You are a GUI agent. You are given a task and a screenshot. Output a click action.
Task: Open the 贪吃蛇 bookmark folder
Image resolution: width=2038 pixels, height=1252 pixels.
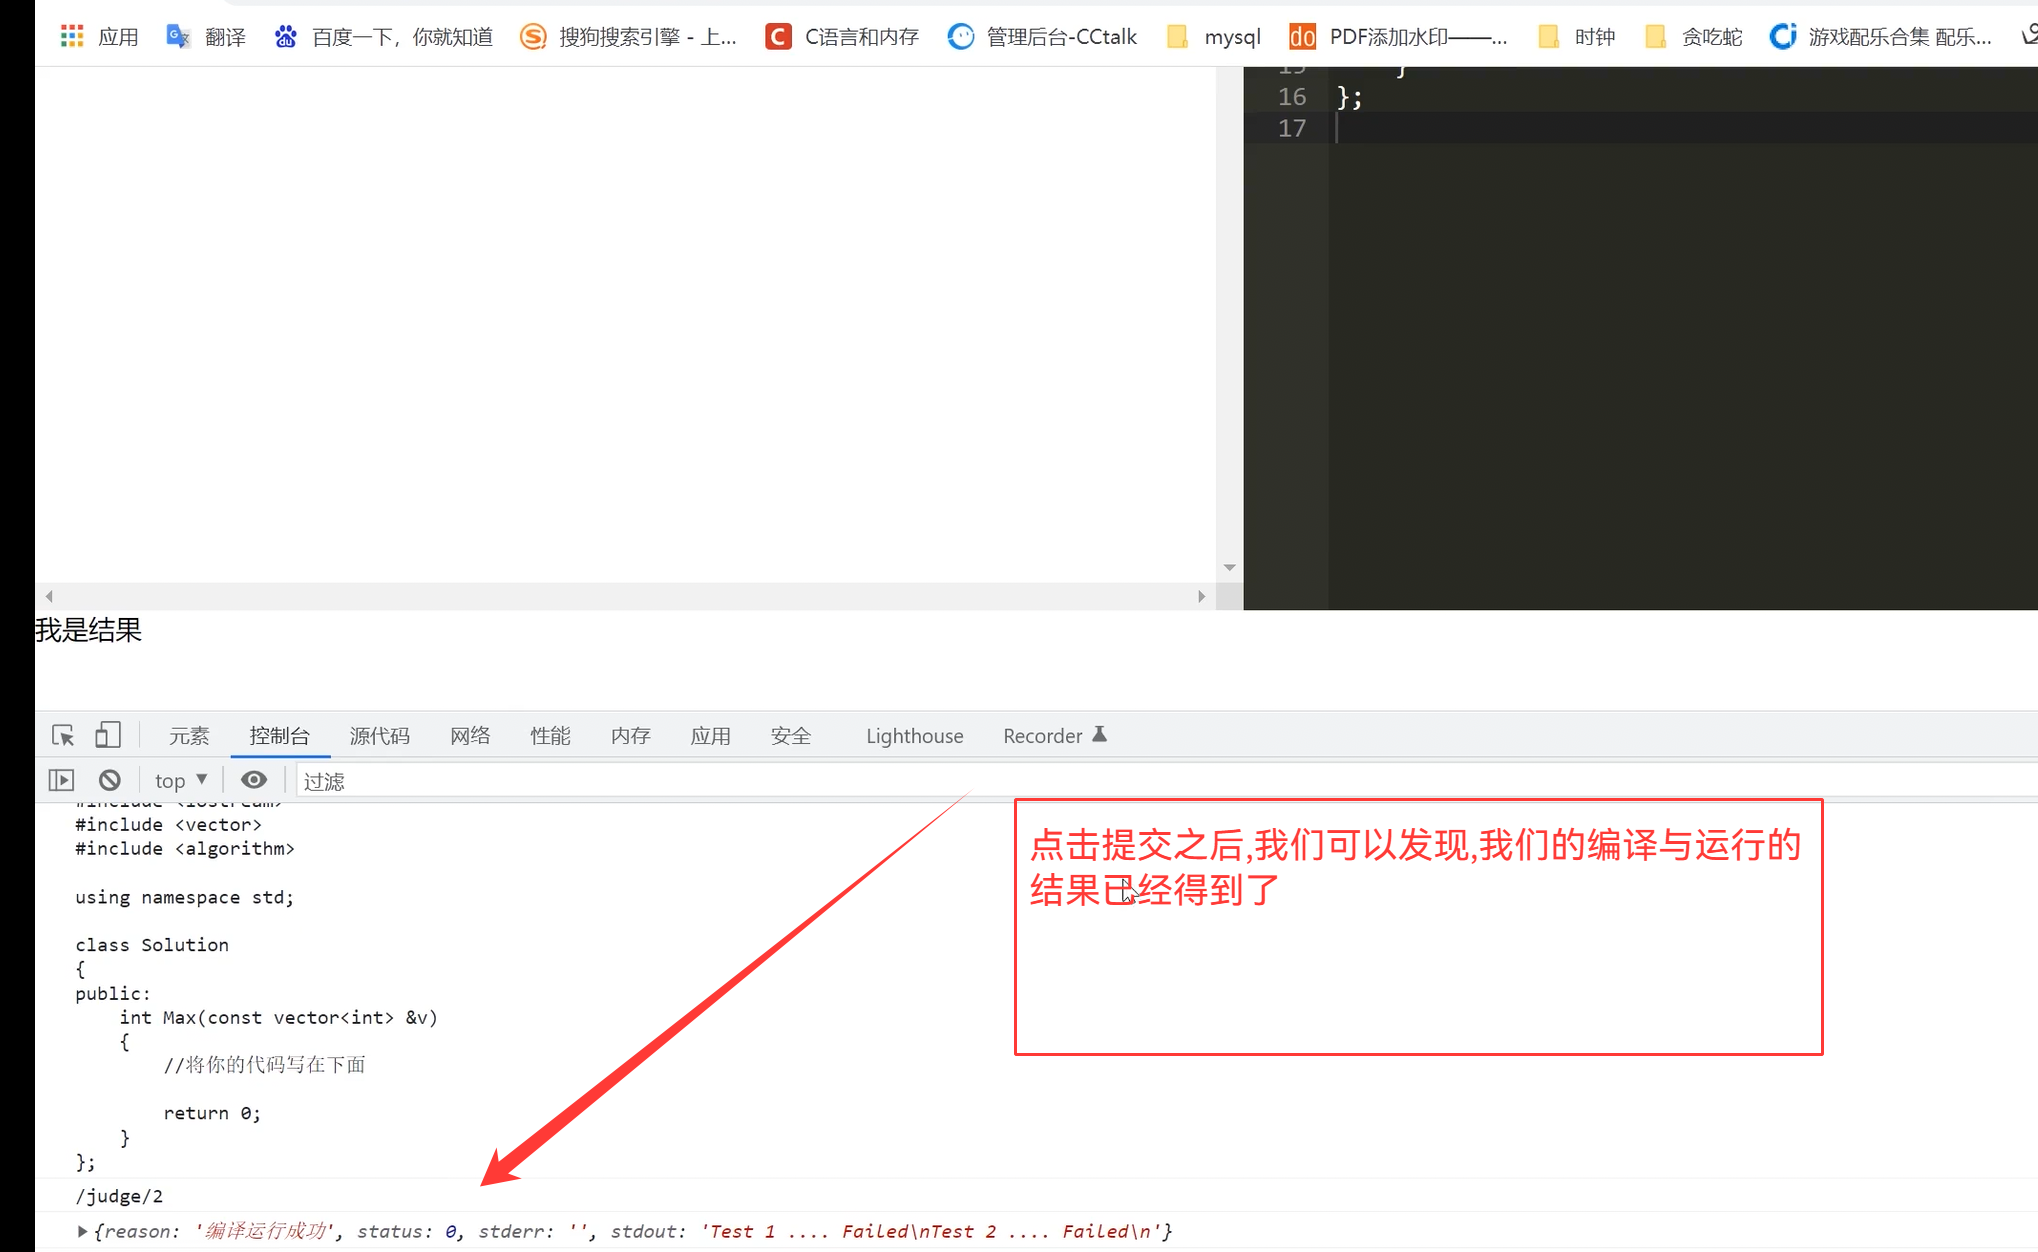[1693, 37]
